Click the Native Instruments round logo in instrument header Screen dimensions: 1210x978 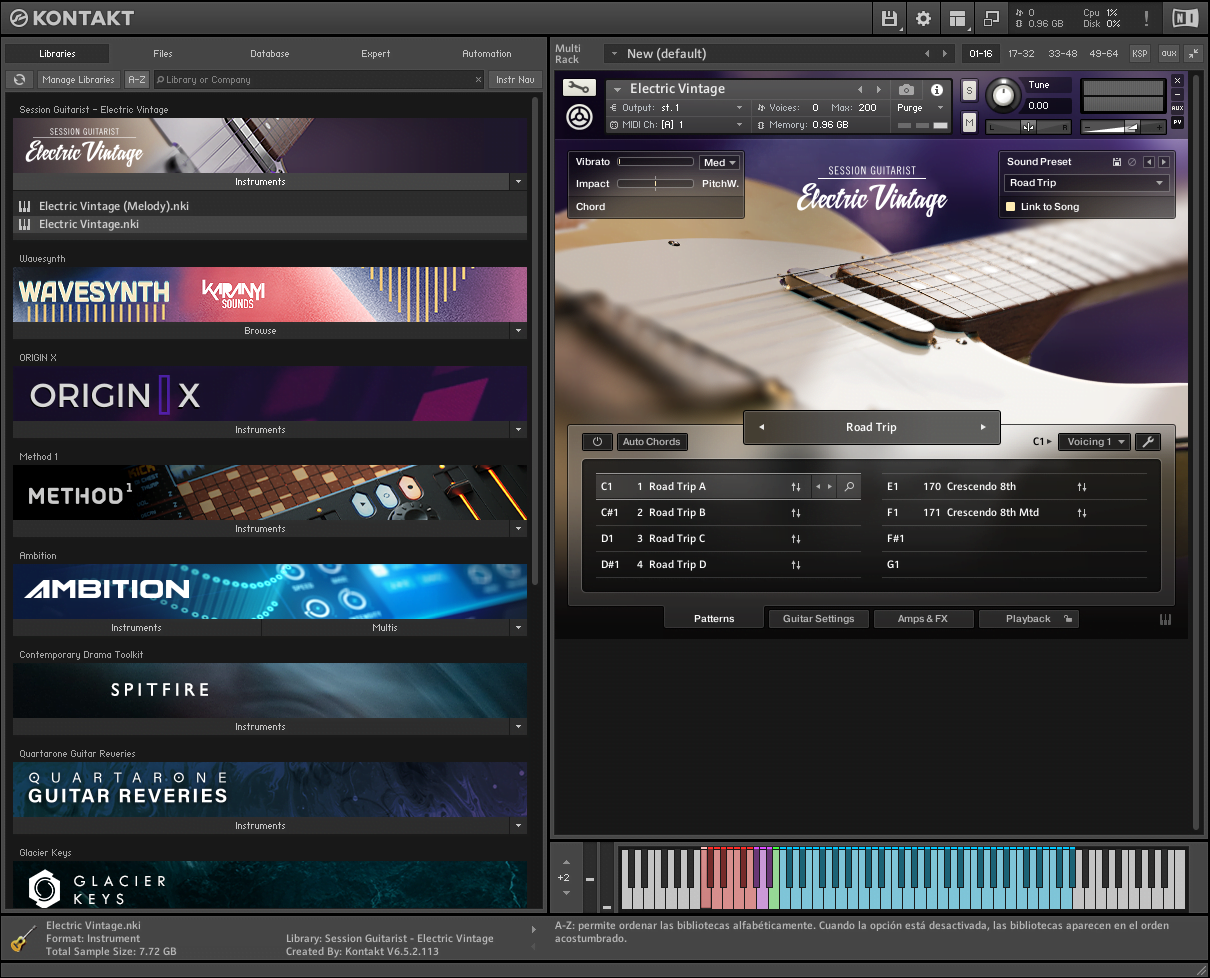pyautogui.click(x=579, y=117)
